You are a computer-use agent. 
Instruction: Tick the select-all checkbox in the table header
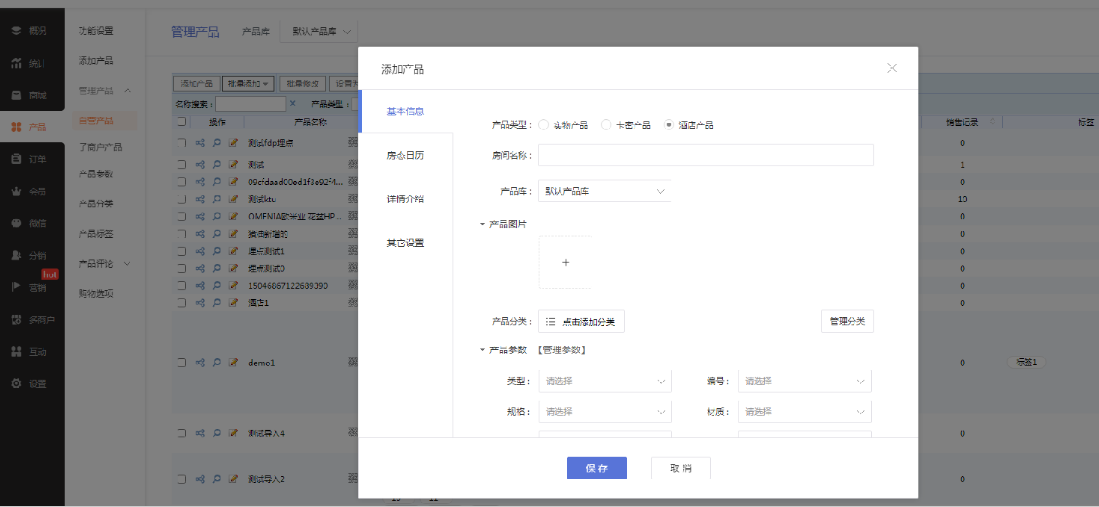tap(182, 121)
